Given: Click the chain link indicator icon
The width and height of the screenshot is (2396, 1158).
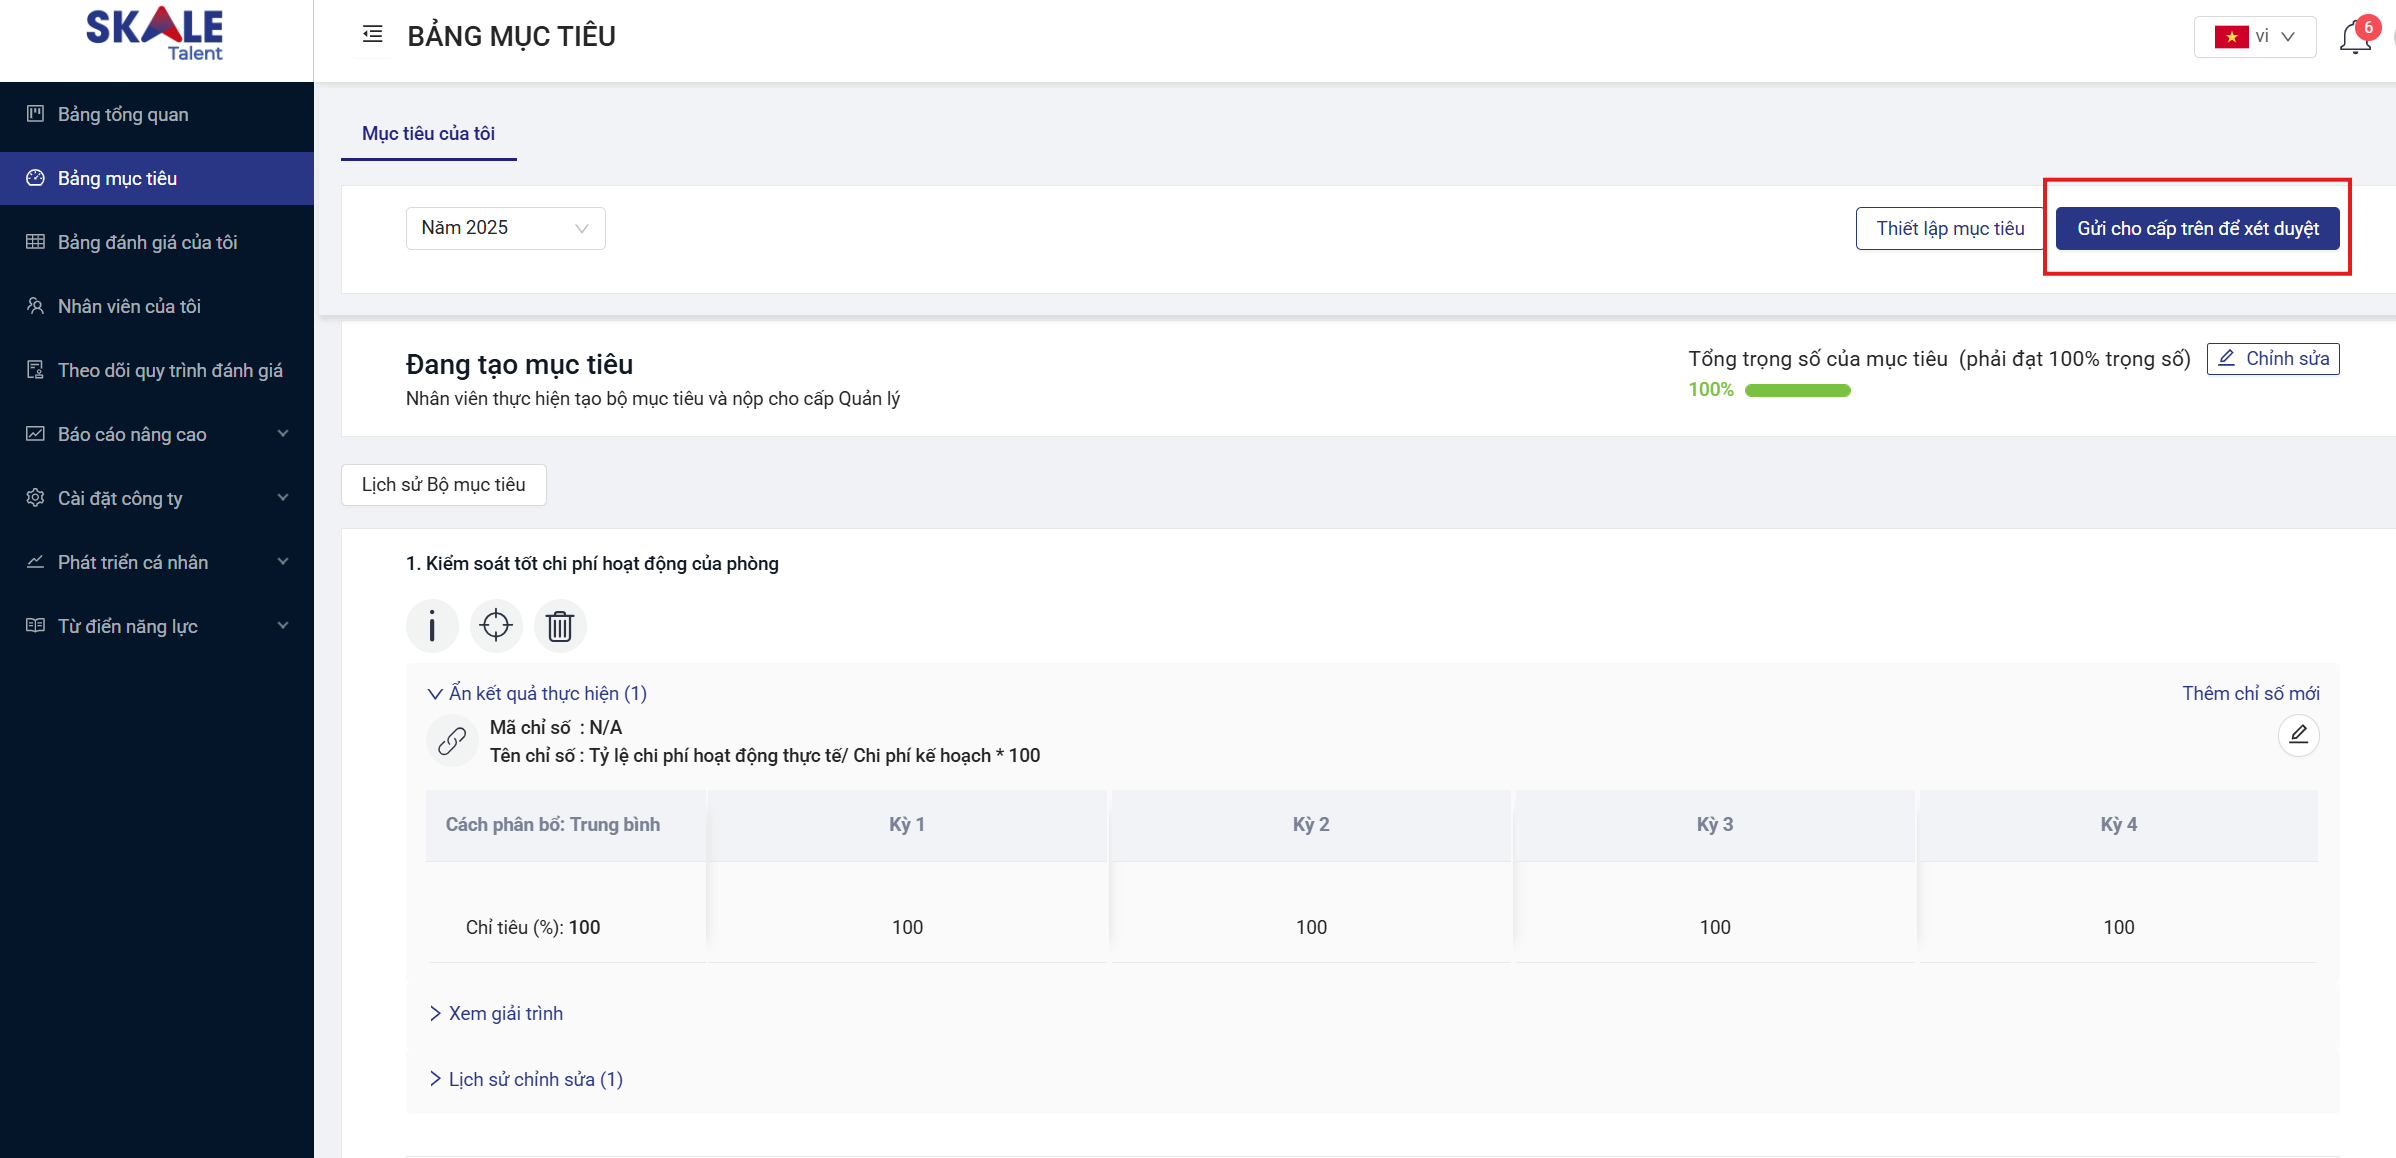Looking at the screenshot, I should click(x=452, y=741).
